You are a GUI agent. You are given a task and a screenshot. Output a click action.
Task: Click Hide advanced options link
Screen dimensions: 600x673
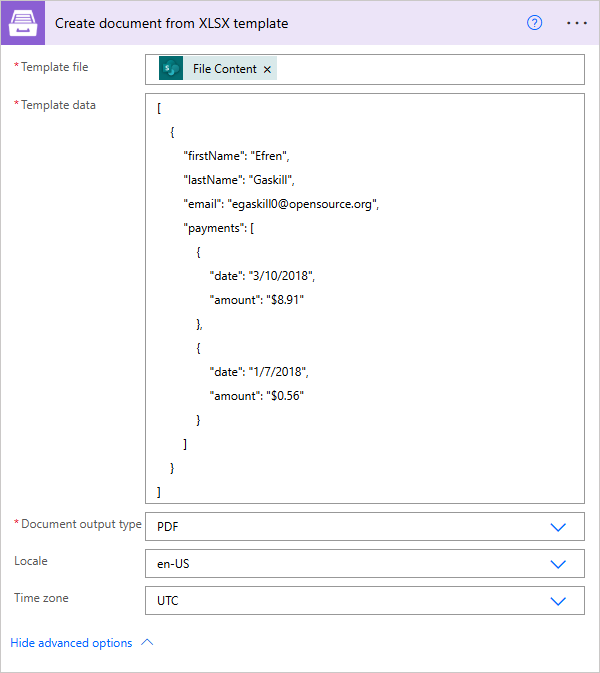(71, 643)
